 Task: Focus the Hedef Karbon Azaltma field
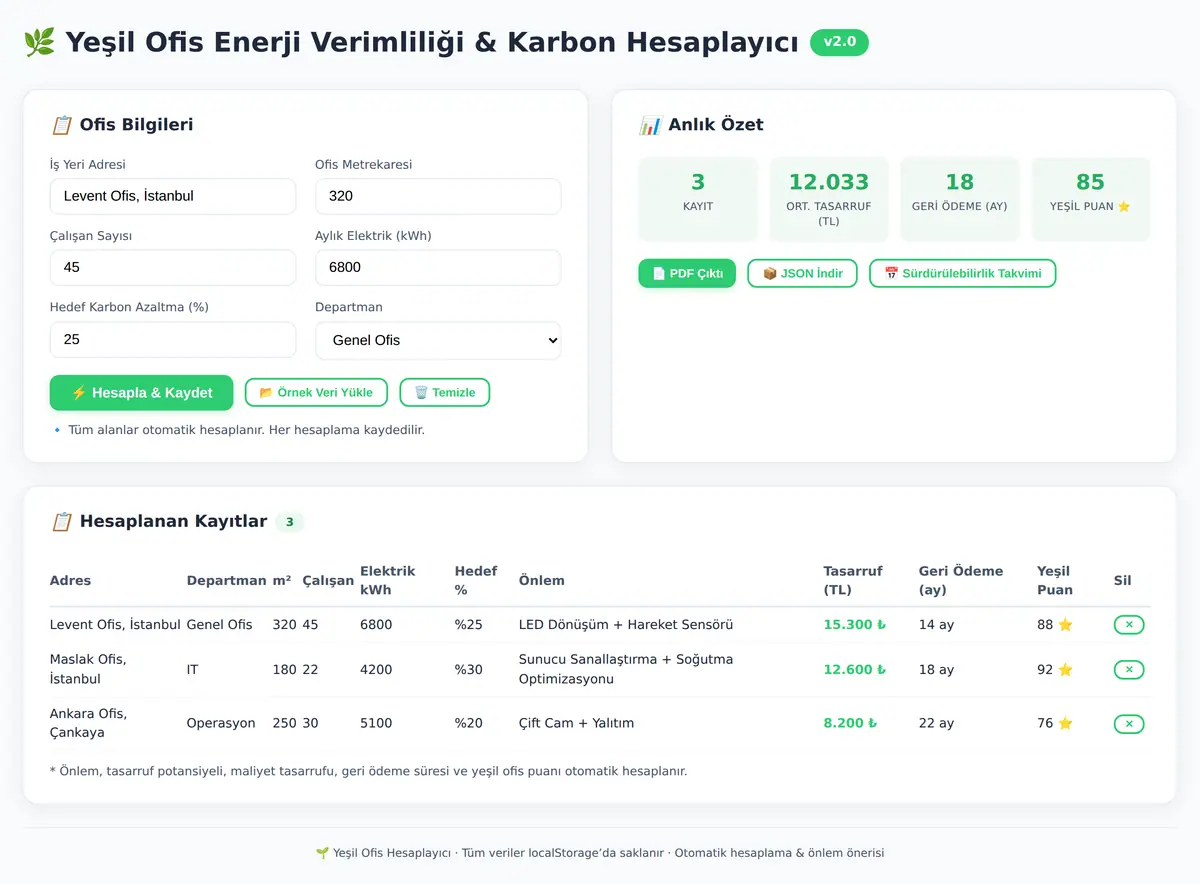(x=173, y=340)
